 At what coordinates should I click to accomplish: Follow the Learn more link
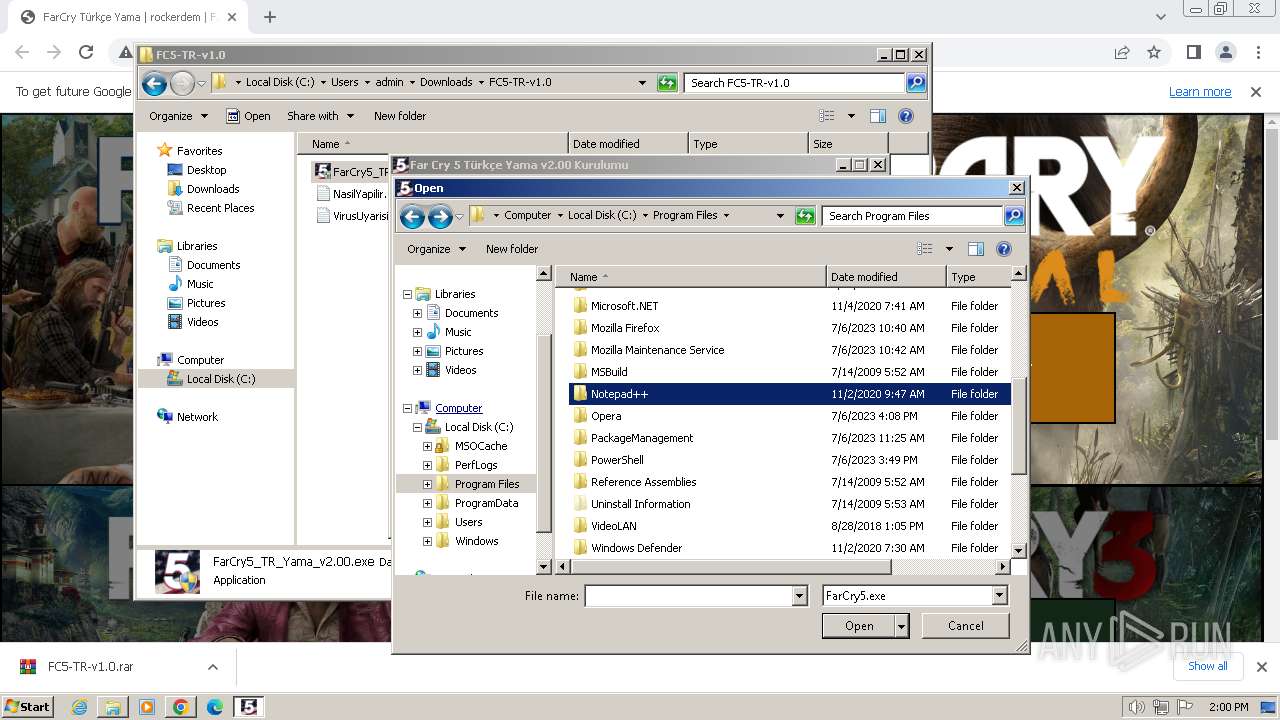[x=1200, y=91]
